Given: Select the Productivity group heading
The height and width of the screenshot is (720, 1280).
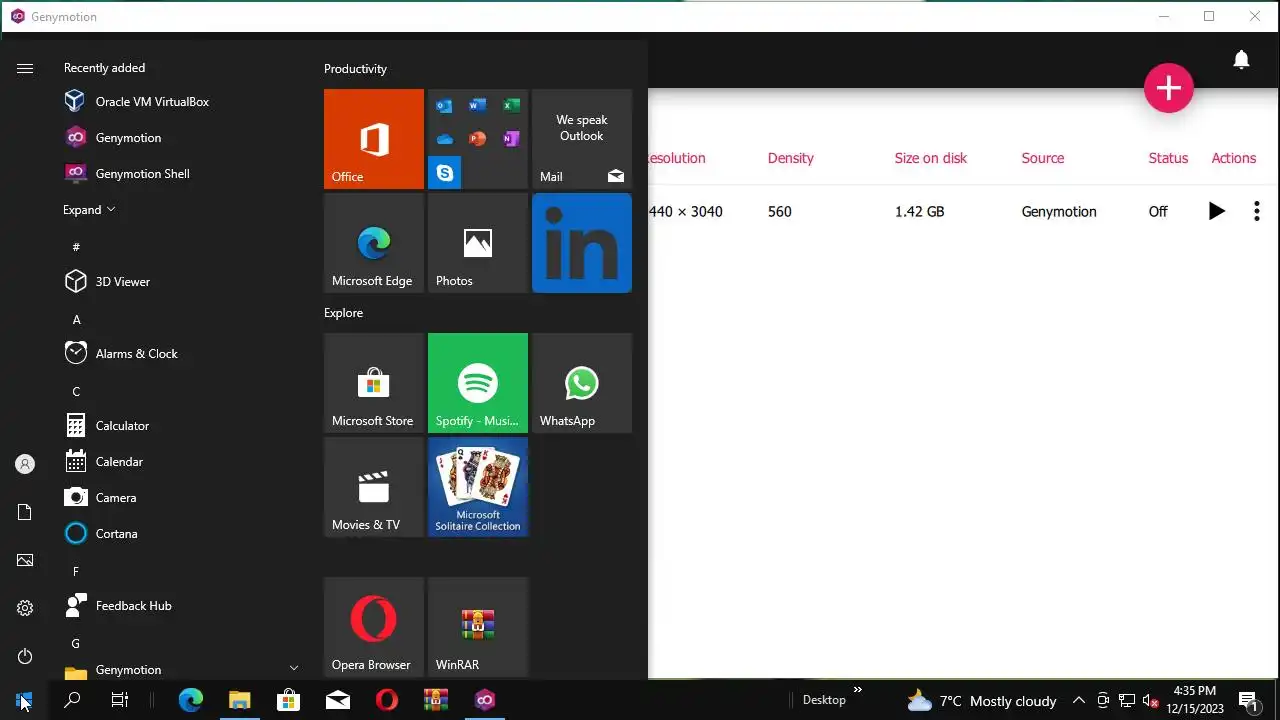Looking at the screenshot, I should coord(355,69).
